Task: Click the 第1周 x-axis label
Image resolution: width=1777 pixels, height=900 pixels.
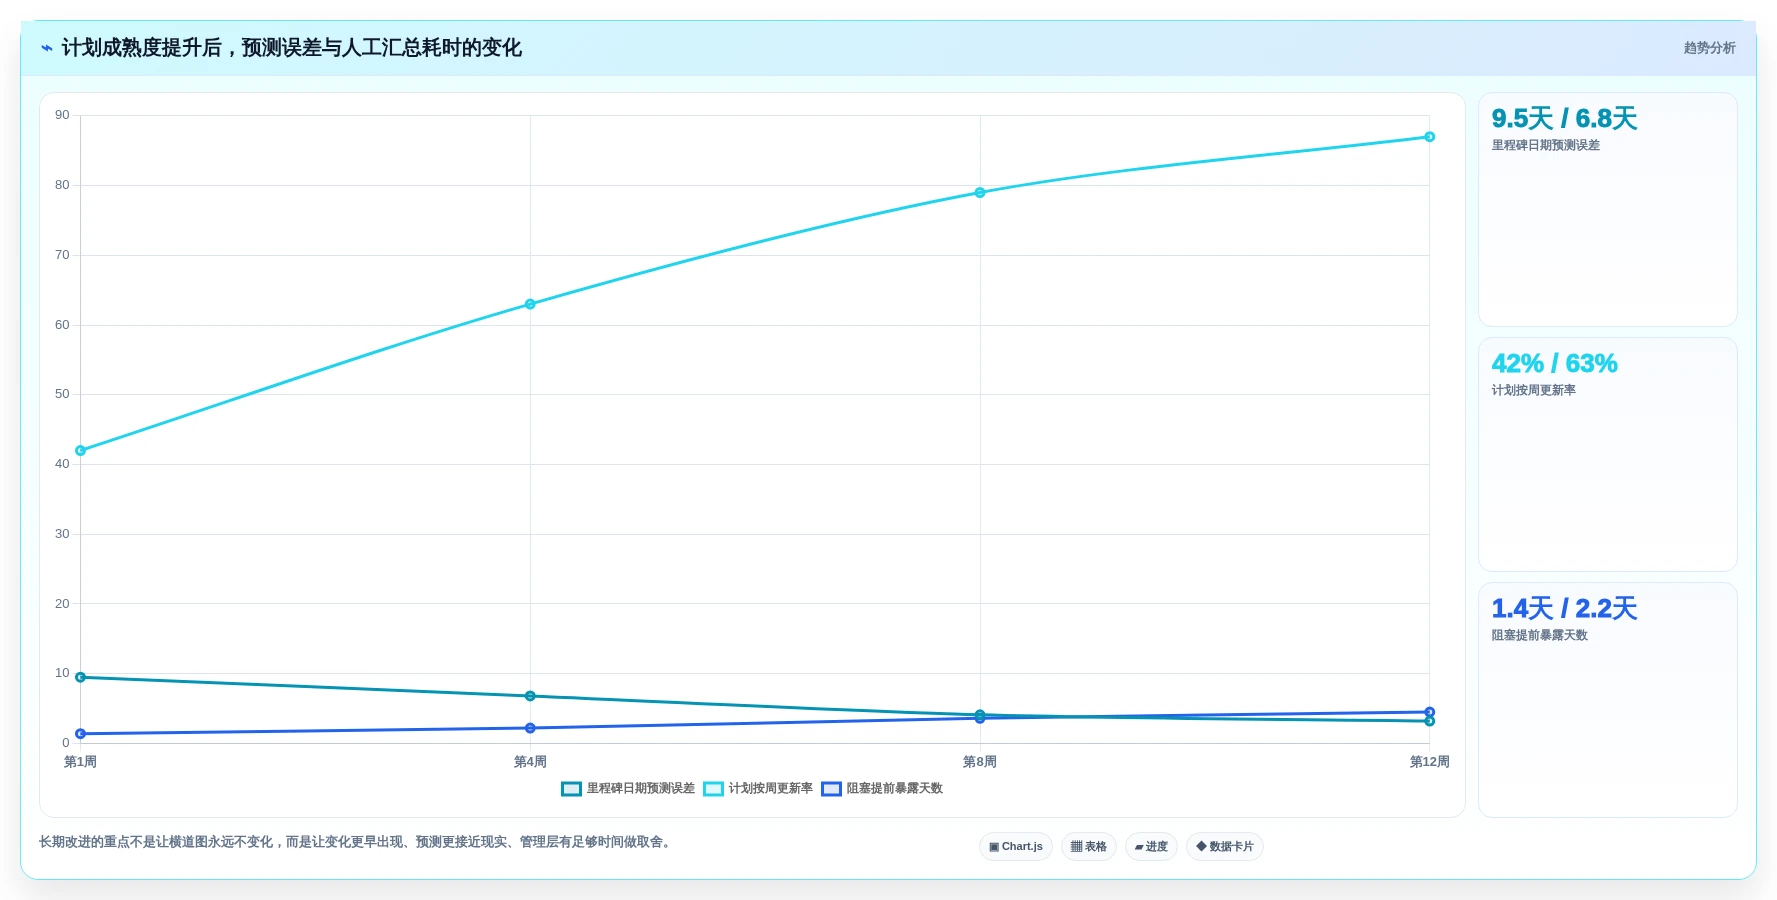Action: coord(81,762)
